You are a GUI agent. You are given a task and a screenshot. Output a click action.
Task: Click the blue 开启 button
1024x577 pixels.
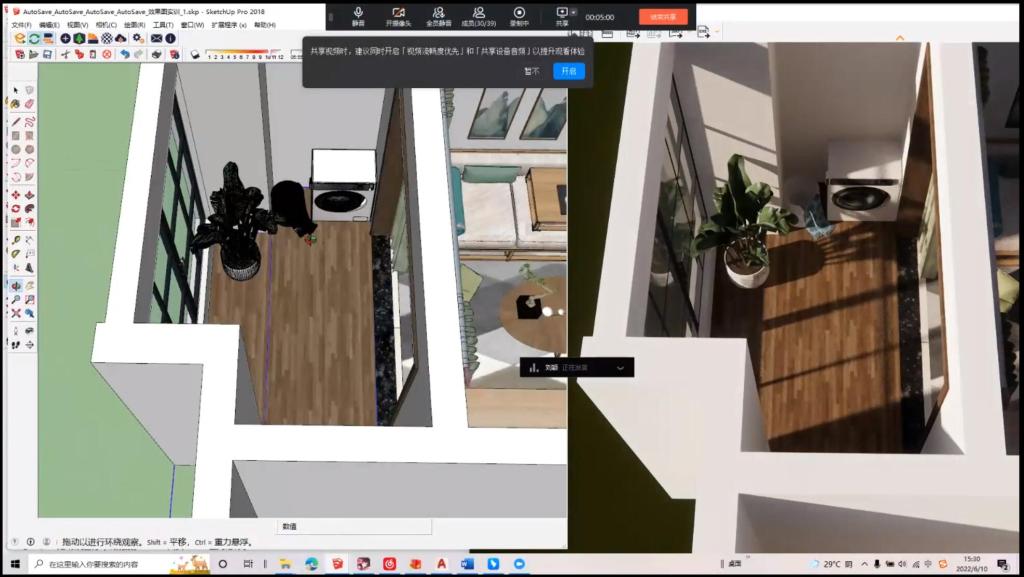568,71
